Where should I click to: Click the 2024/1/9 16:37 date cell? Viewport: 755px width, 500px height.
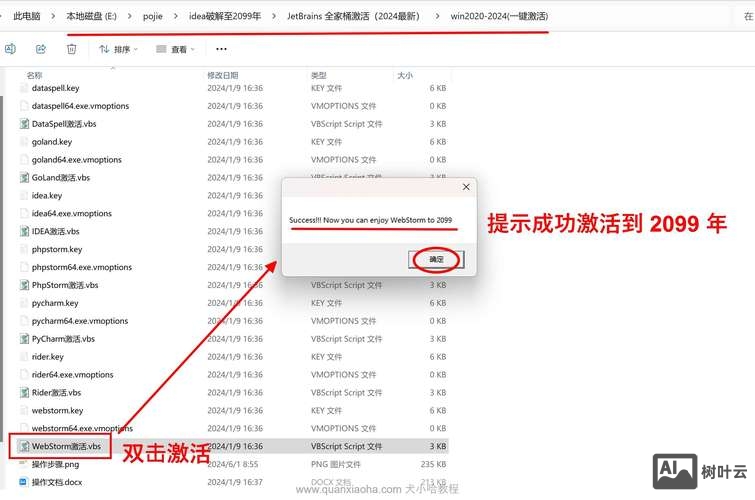[235, 482]
